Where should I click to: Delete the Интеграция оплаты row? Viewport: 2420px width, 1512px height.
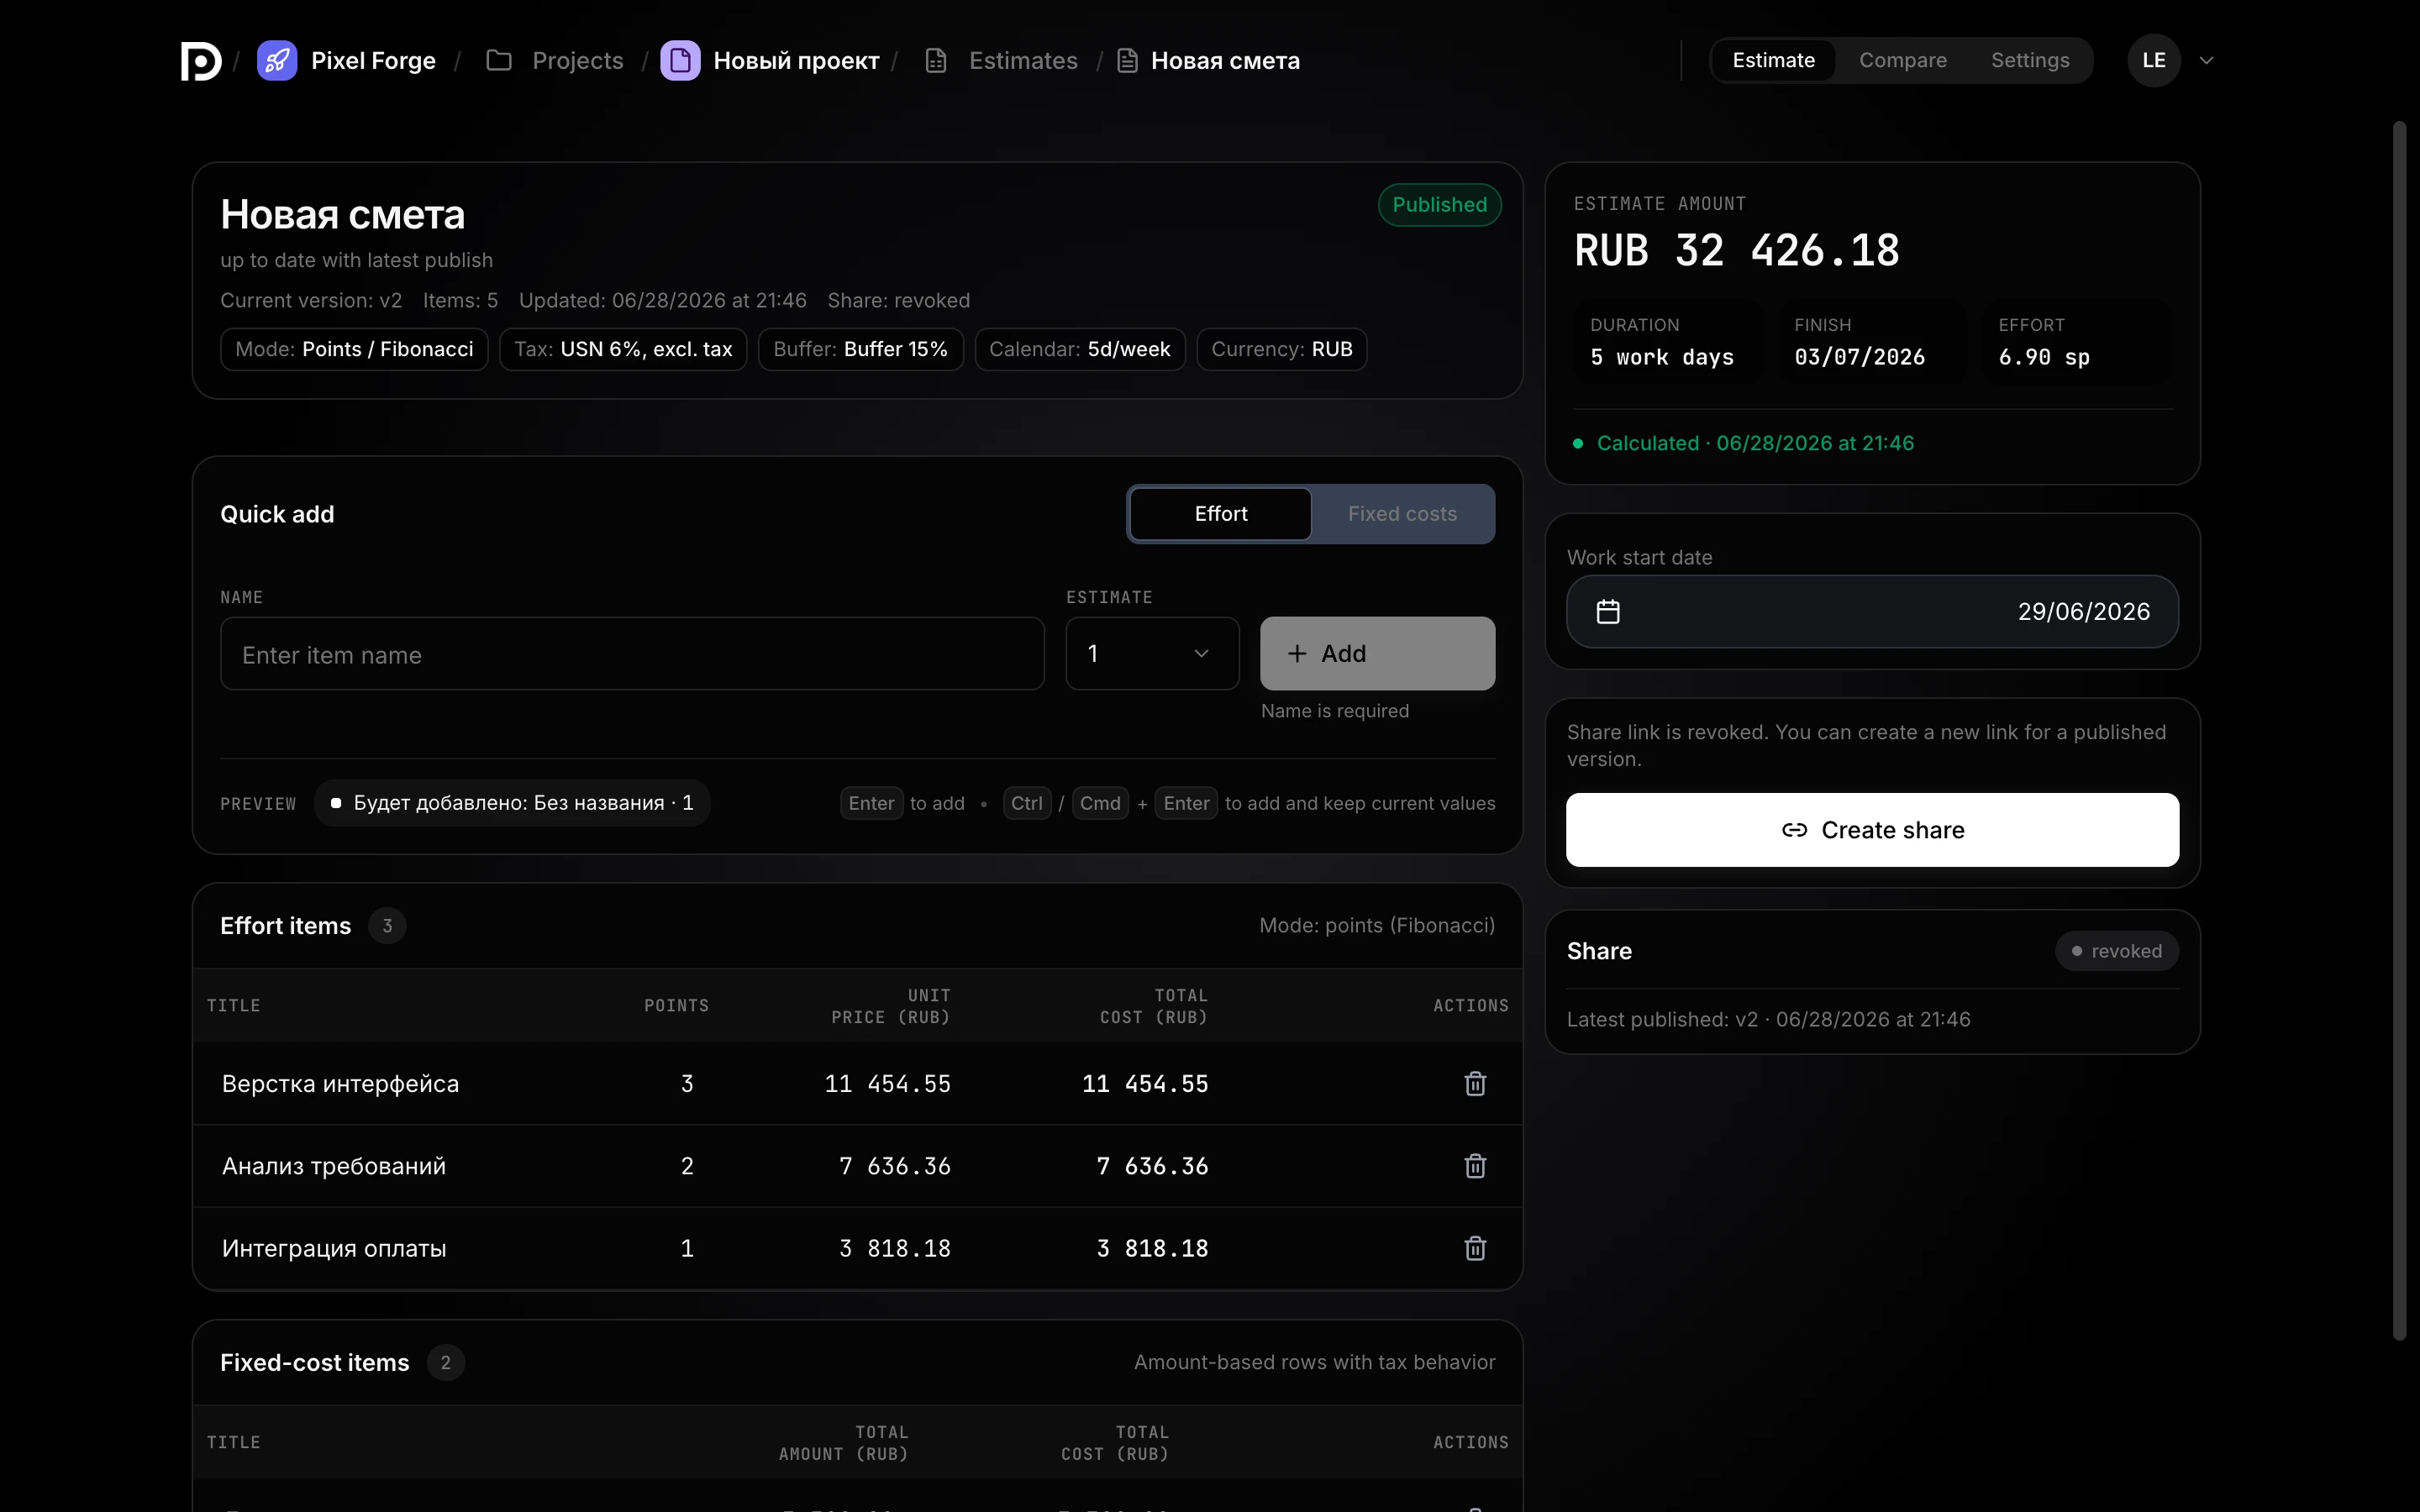pos(1475,1248)
